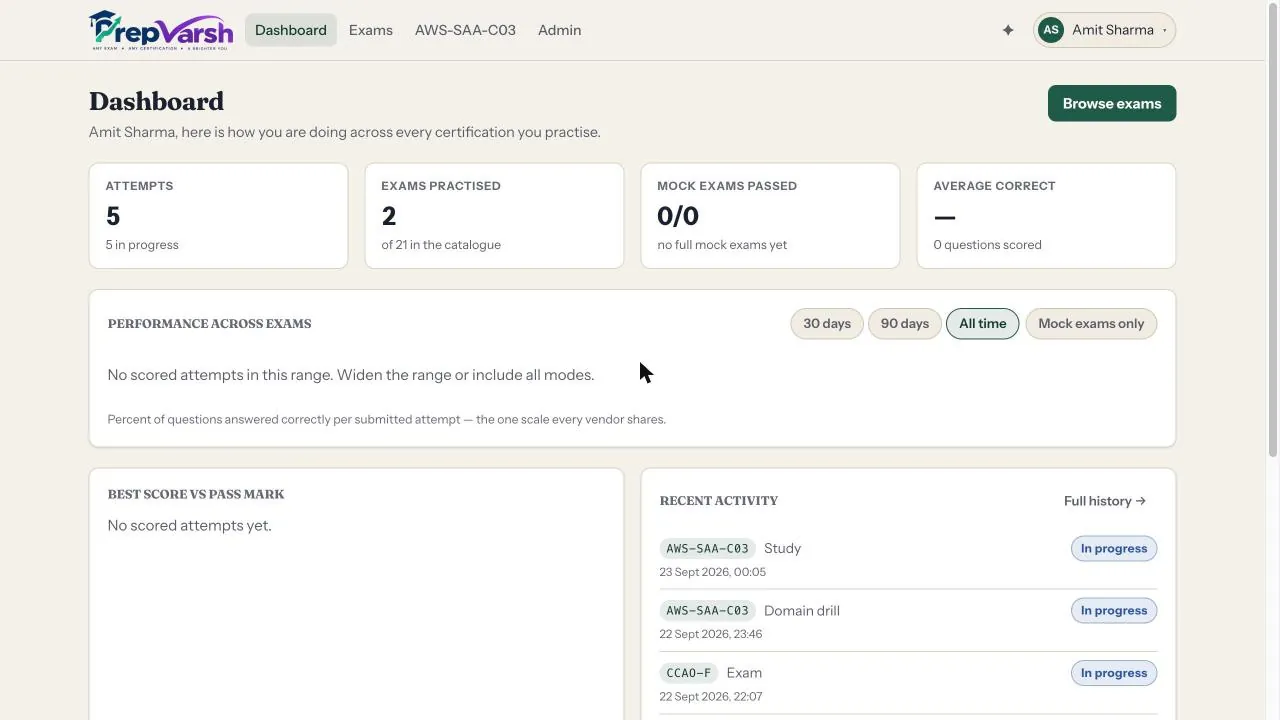Select the 90 days range
The width and height of the screenshot is (1280, 720).
pyautogui.click(x=905, y=323)
